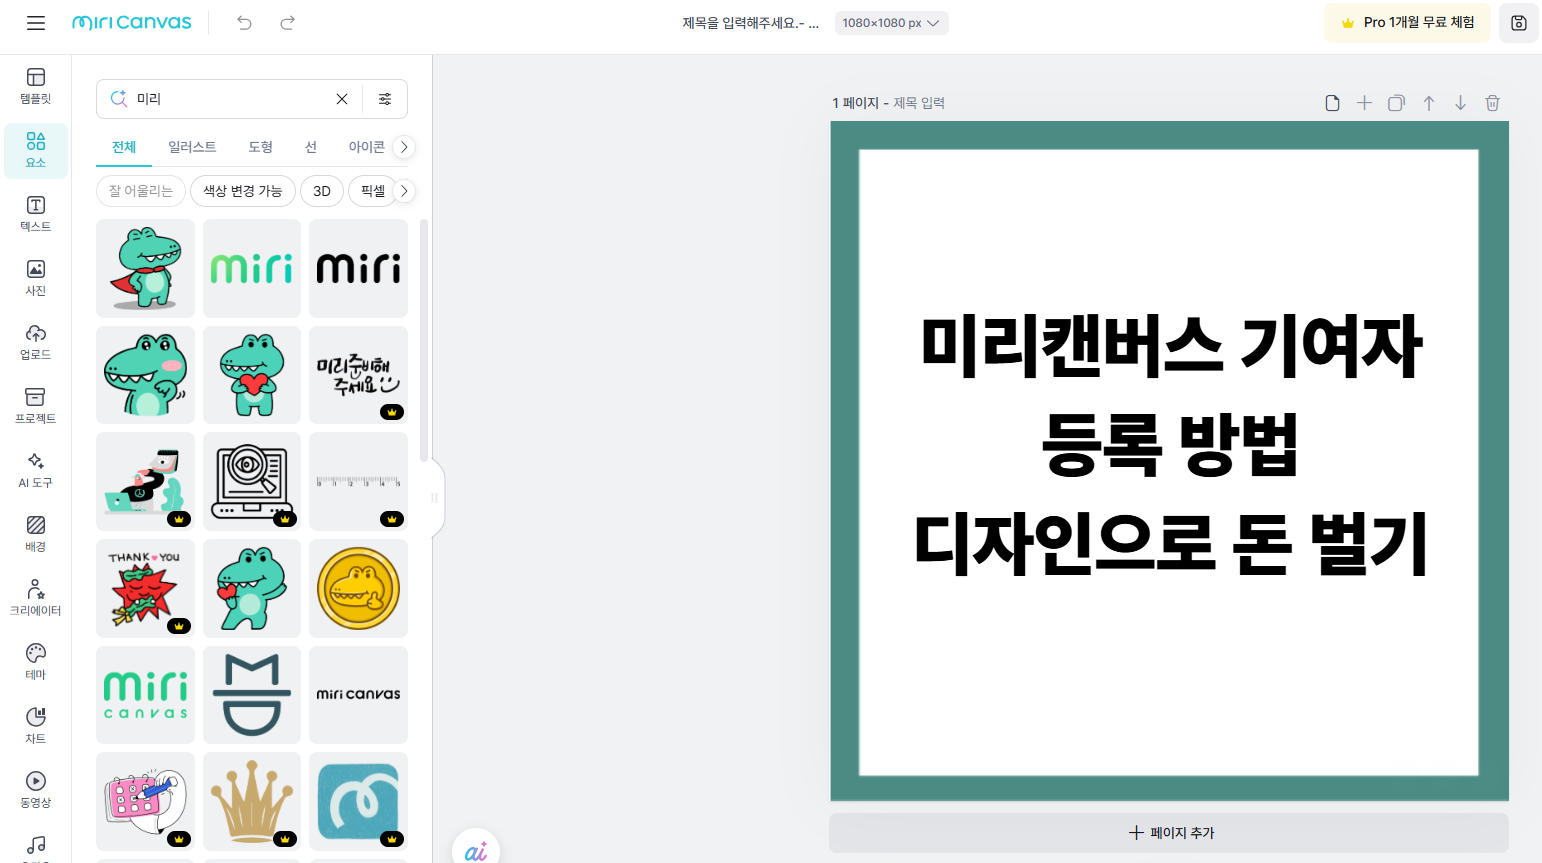Open the AI assistant floating button

(x=476, y=850)
